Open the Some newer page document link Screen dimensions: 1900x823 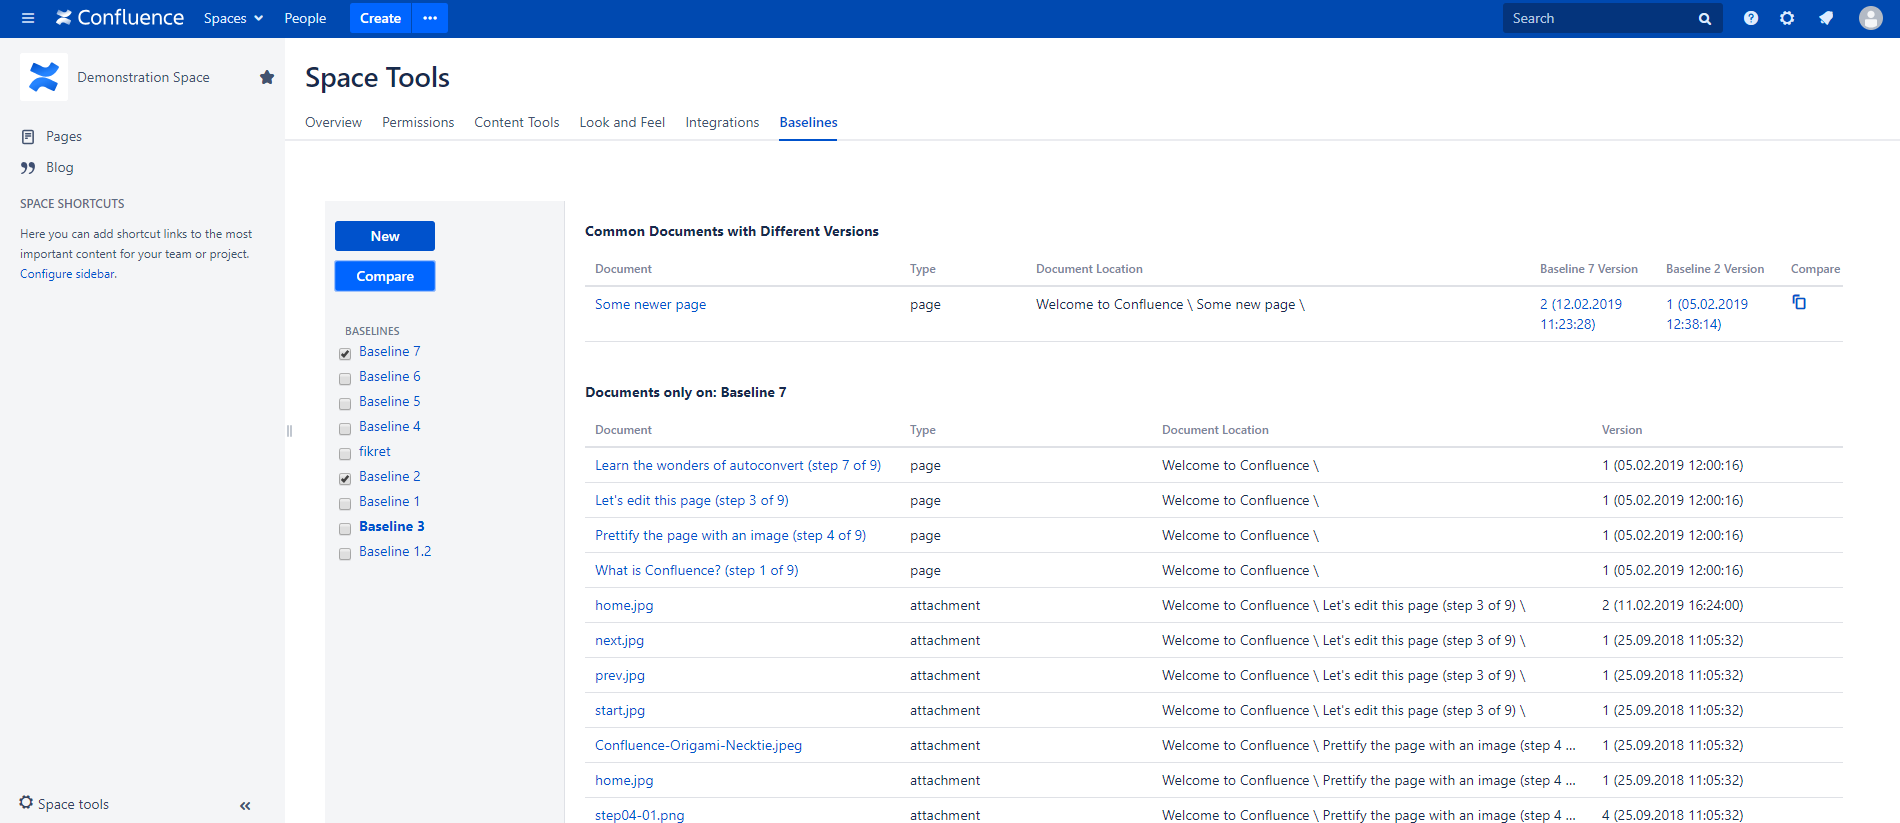point(650,304)
